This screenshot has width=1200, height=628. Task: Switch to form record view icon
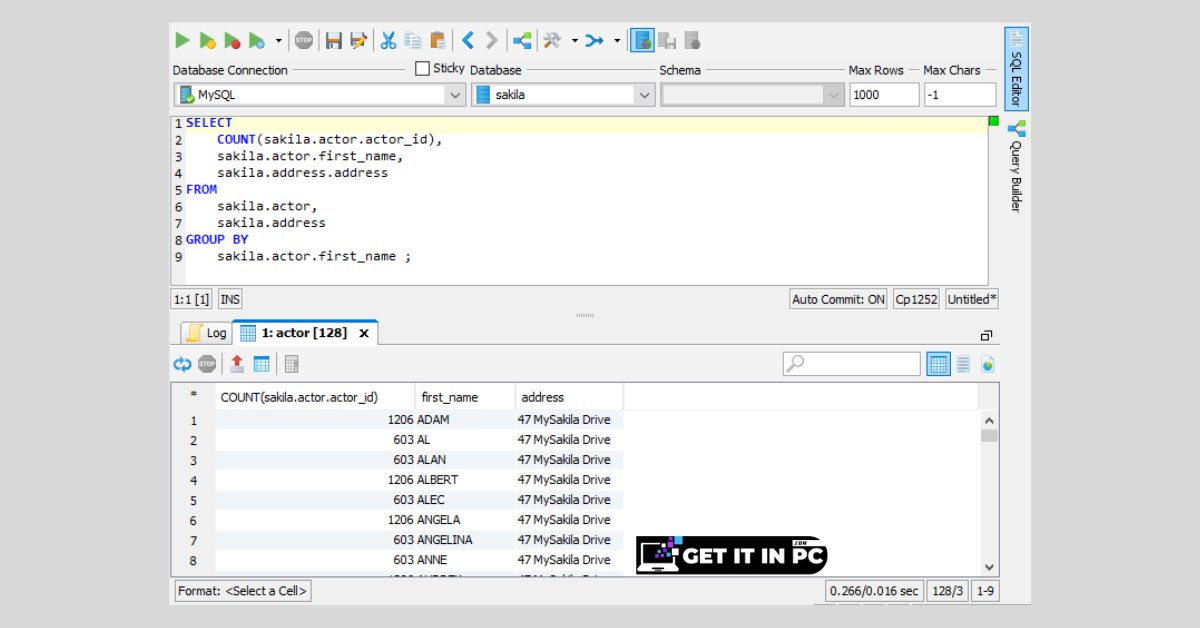[x=963, y=364]
